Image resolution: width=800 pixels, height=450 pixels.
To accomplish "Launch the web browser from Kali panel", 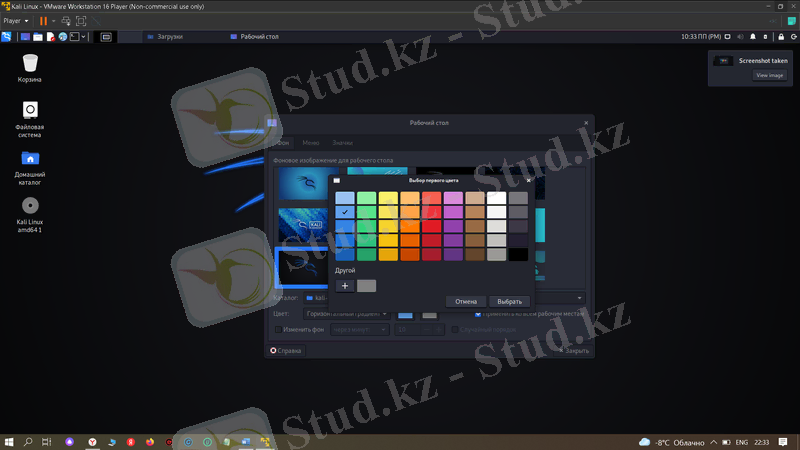I will coord(63,37).
